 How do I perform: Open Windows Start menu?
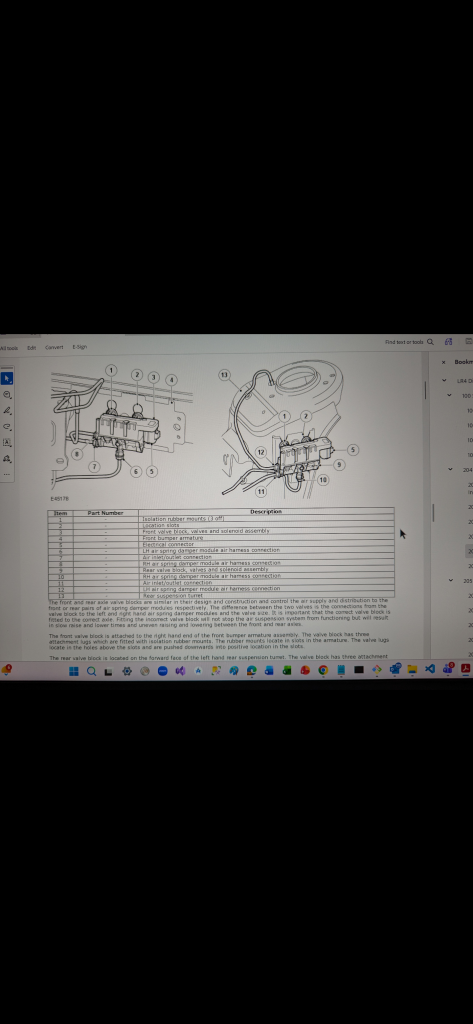[x=74, y=670]
